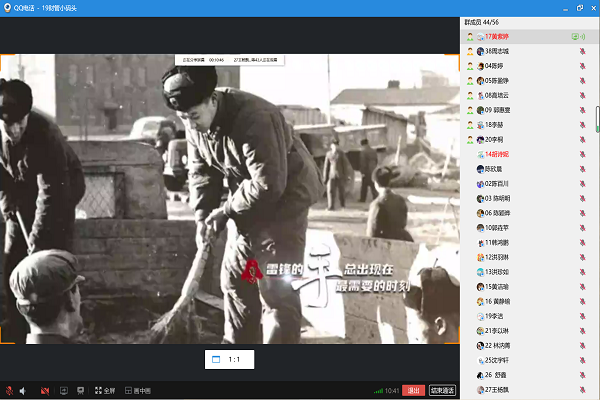This screenshot has width=600, height=400.
Task: Click muted mic icon for 19李 member
Action: coord(582,316)
